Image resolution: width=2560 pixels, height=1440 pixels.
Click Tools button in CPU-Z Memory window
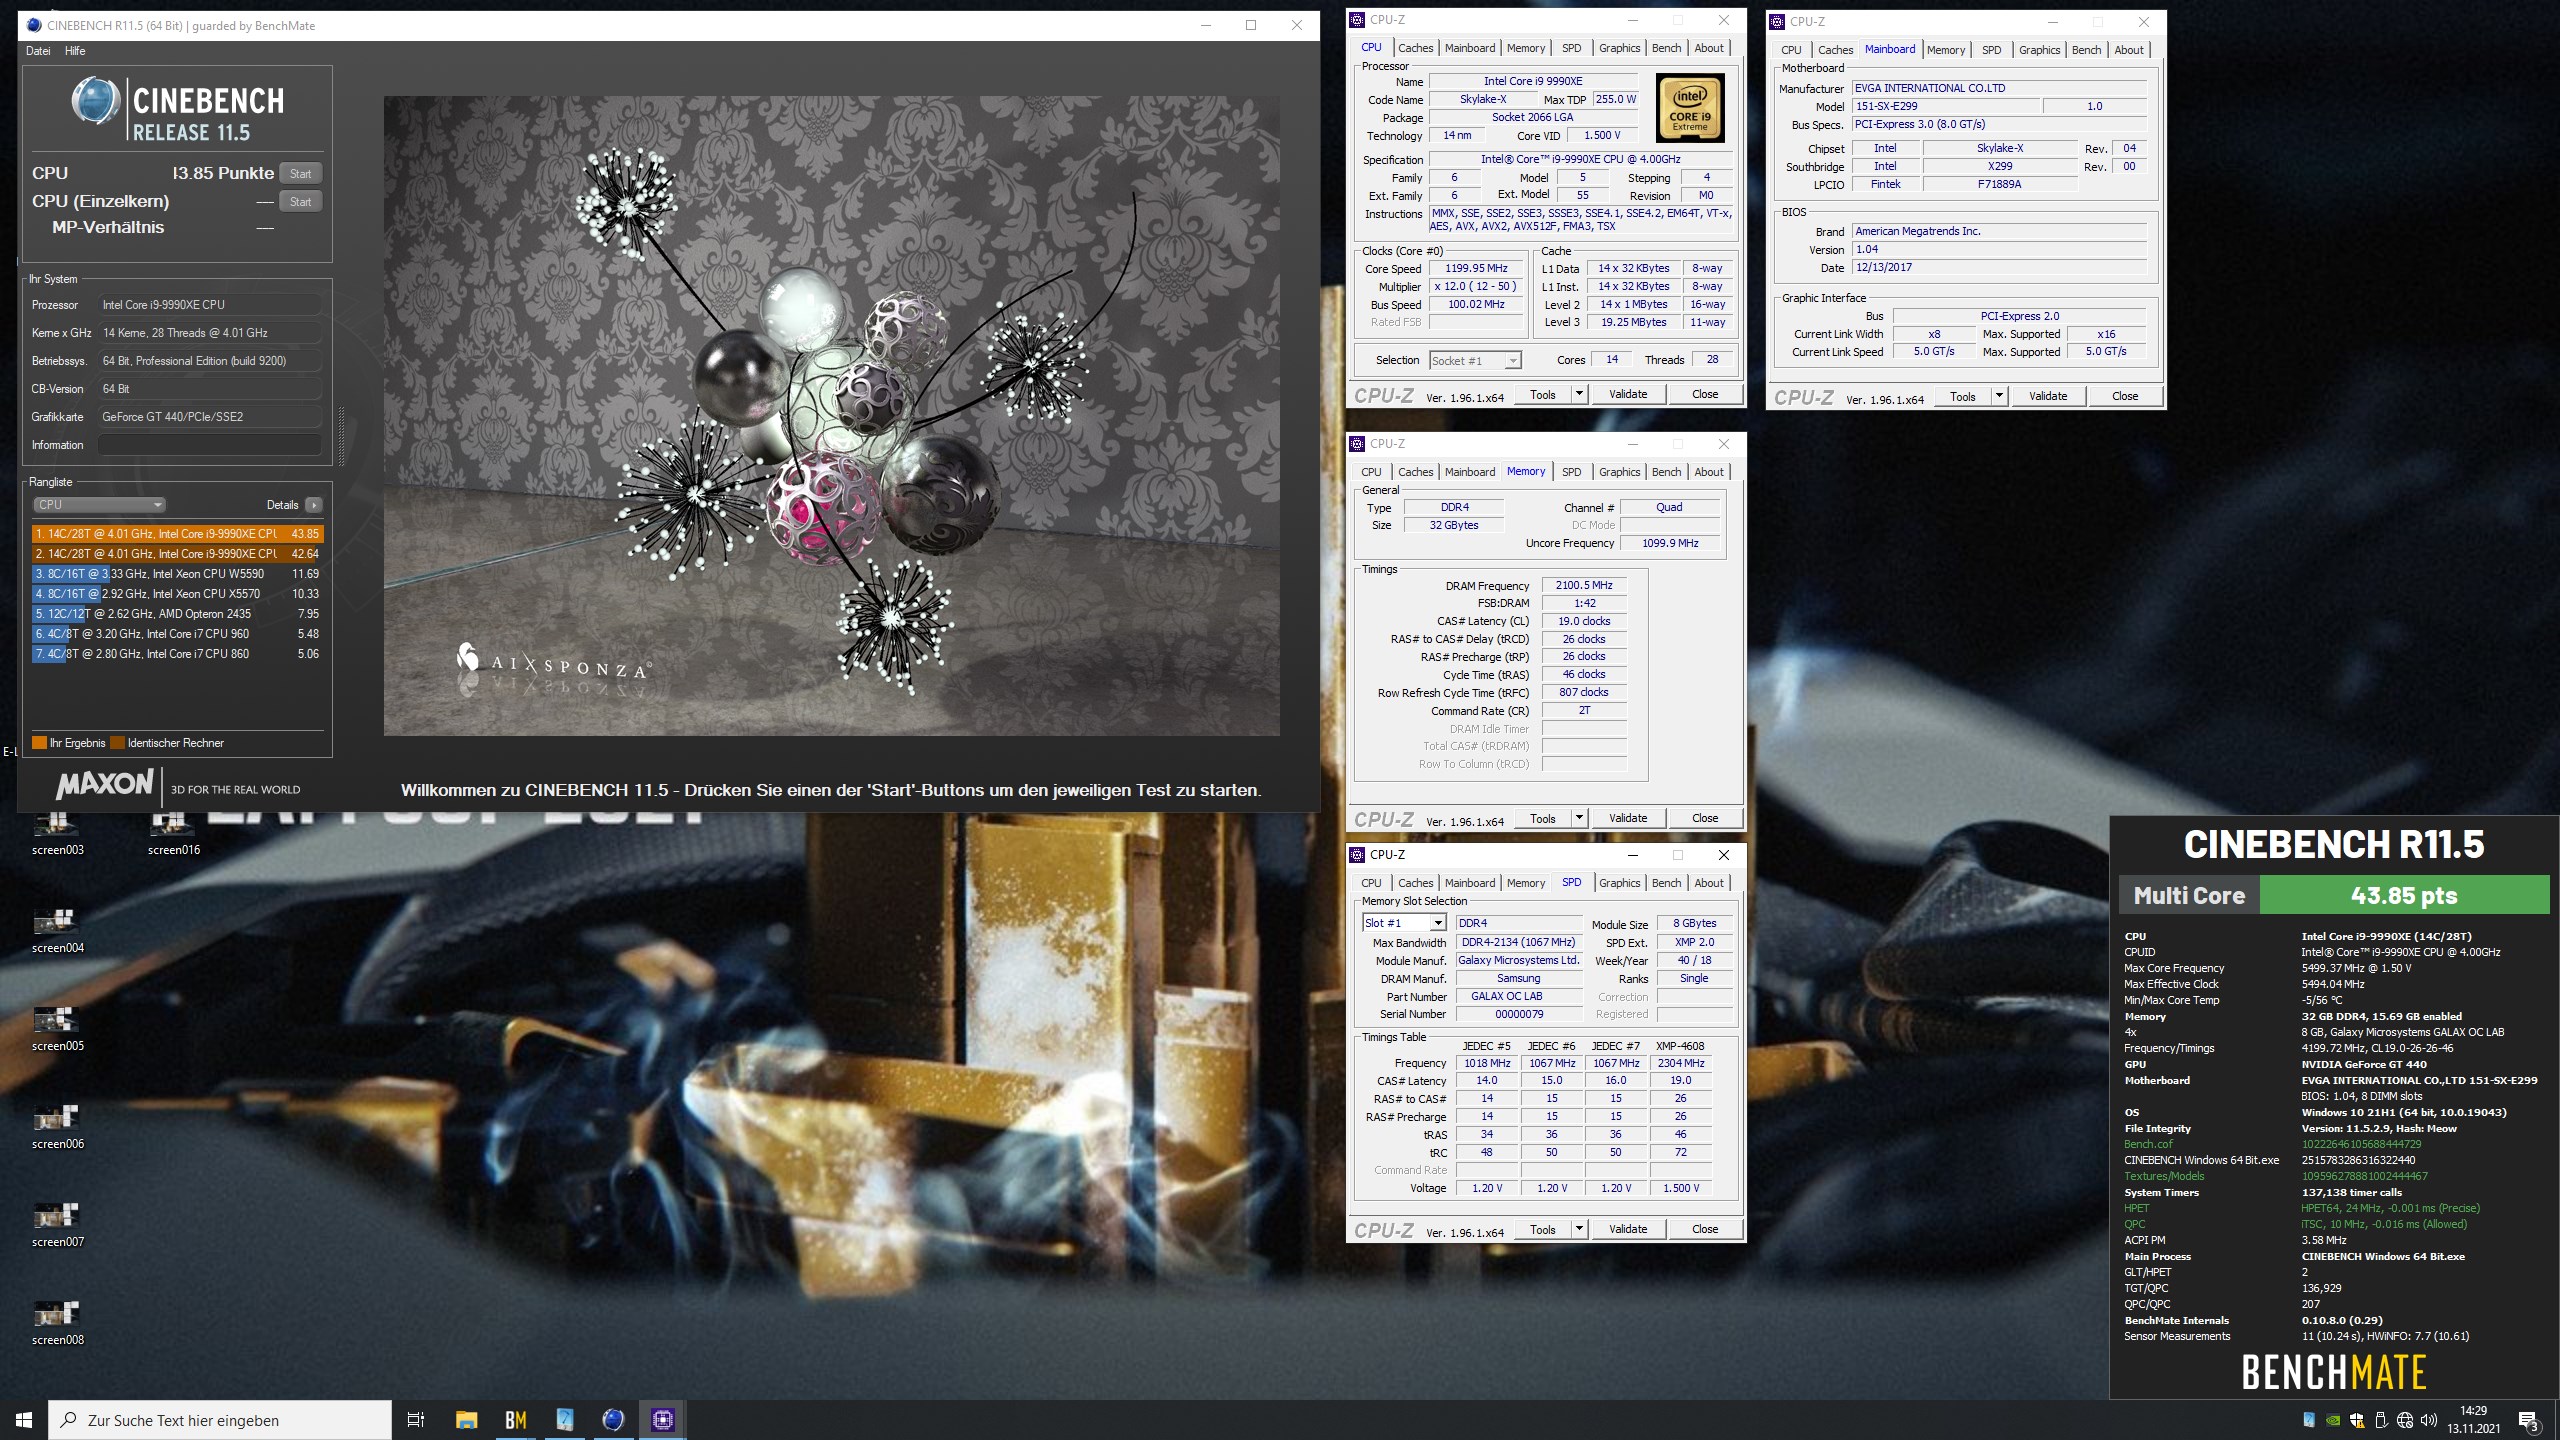tap(1543, 818)
